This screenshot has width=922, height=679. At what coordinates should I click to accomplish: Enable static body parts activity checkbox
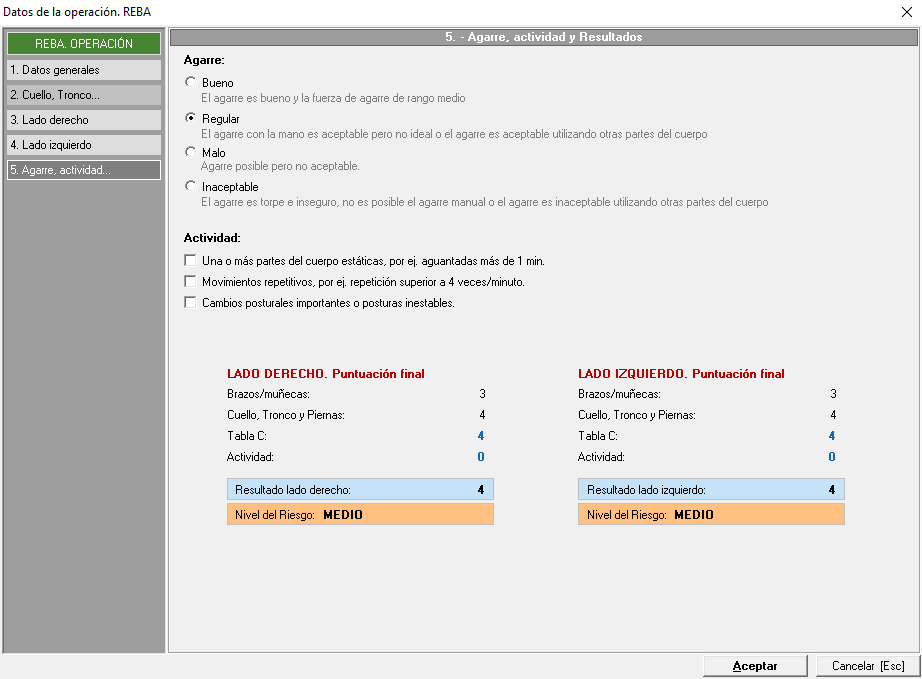(191, 260)
